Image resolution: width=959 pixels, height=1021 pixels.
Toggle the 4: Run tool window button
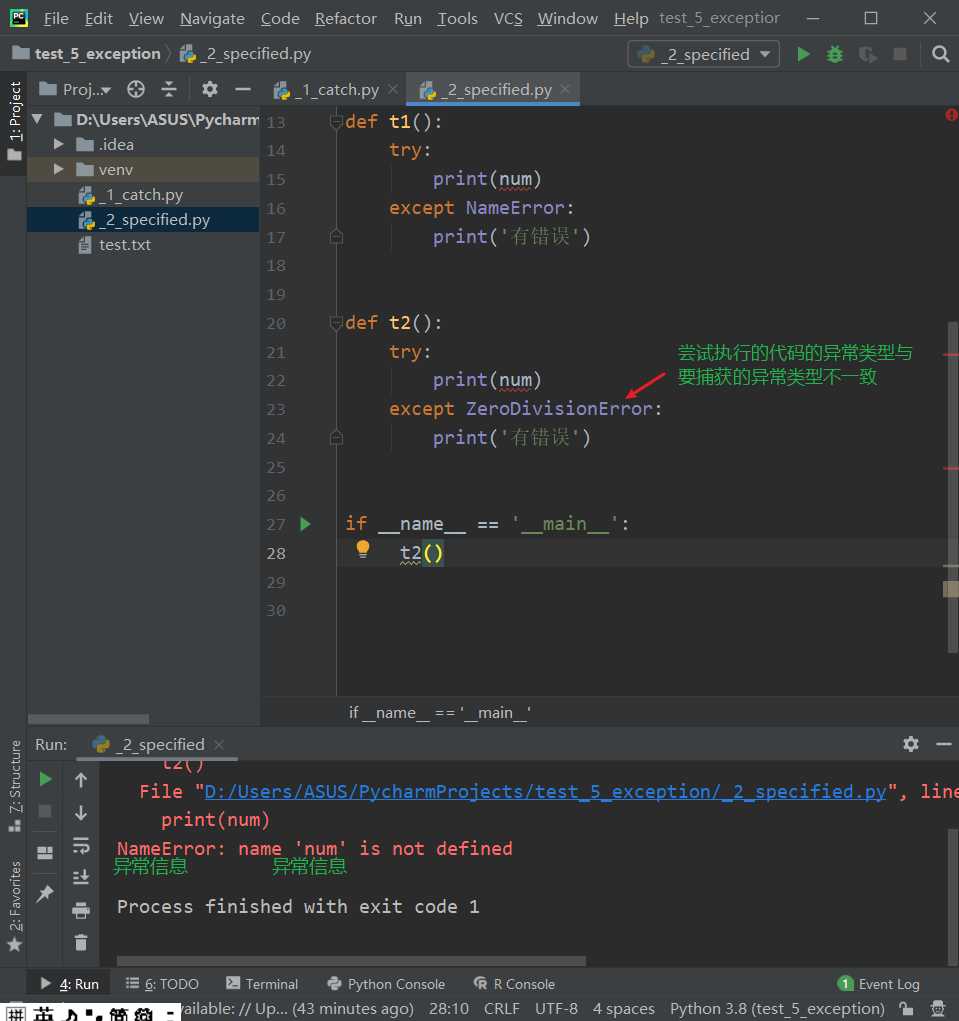coord(70,984)
